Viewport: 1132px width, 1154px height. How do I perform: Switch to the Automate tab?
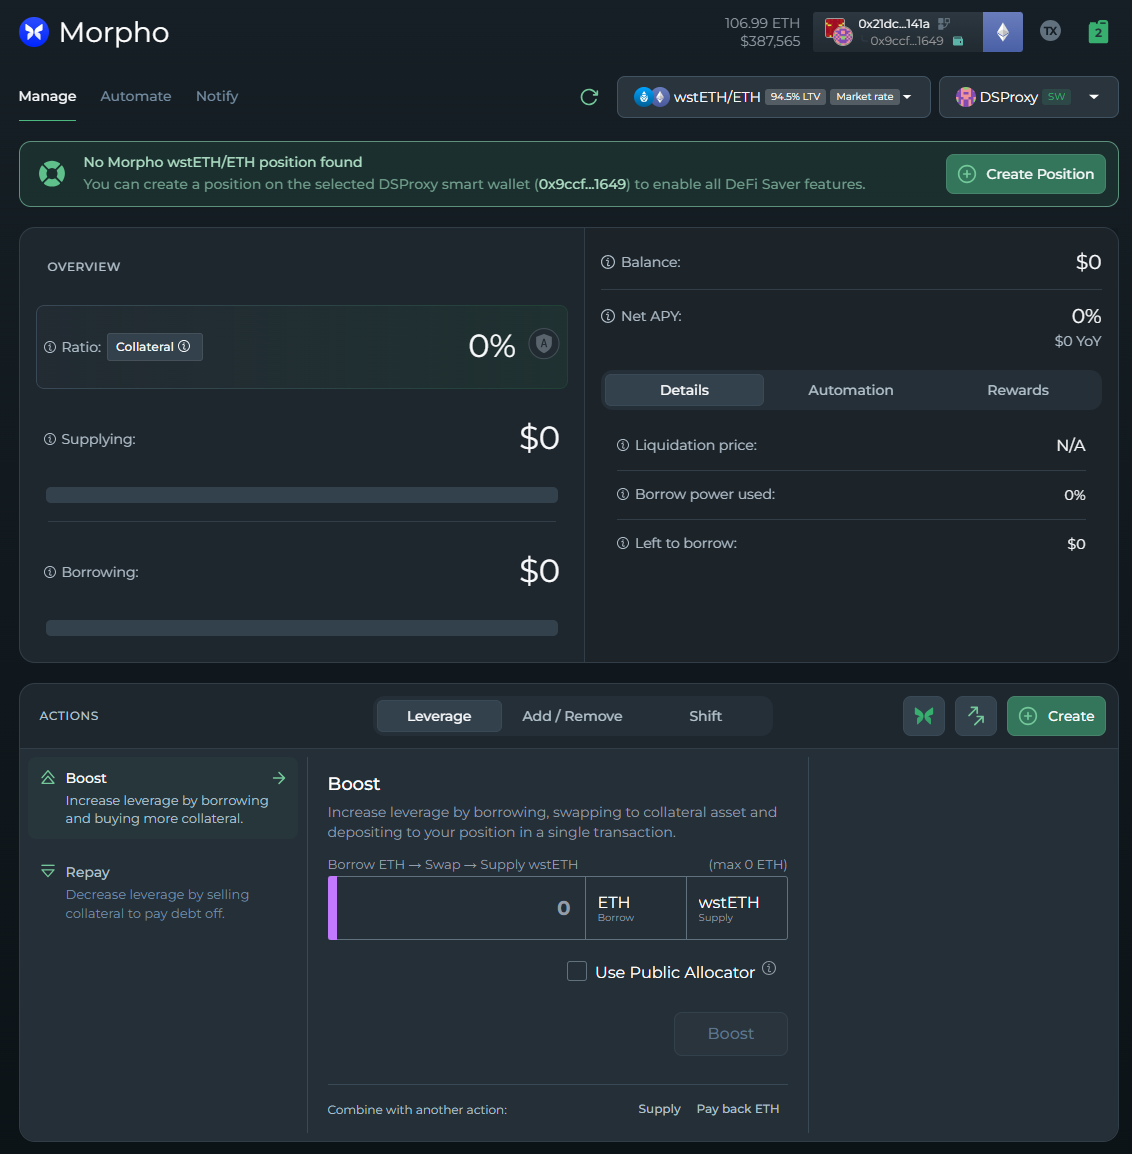pos(136,96)
